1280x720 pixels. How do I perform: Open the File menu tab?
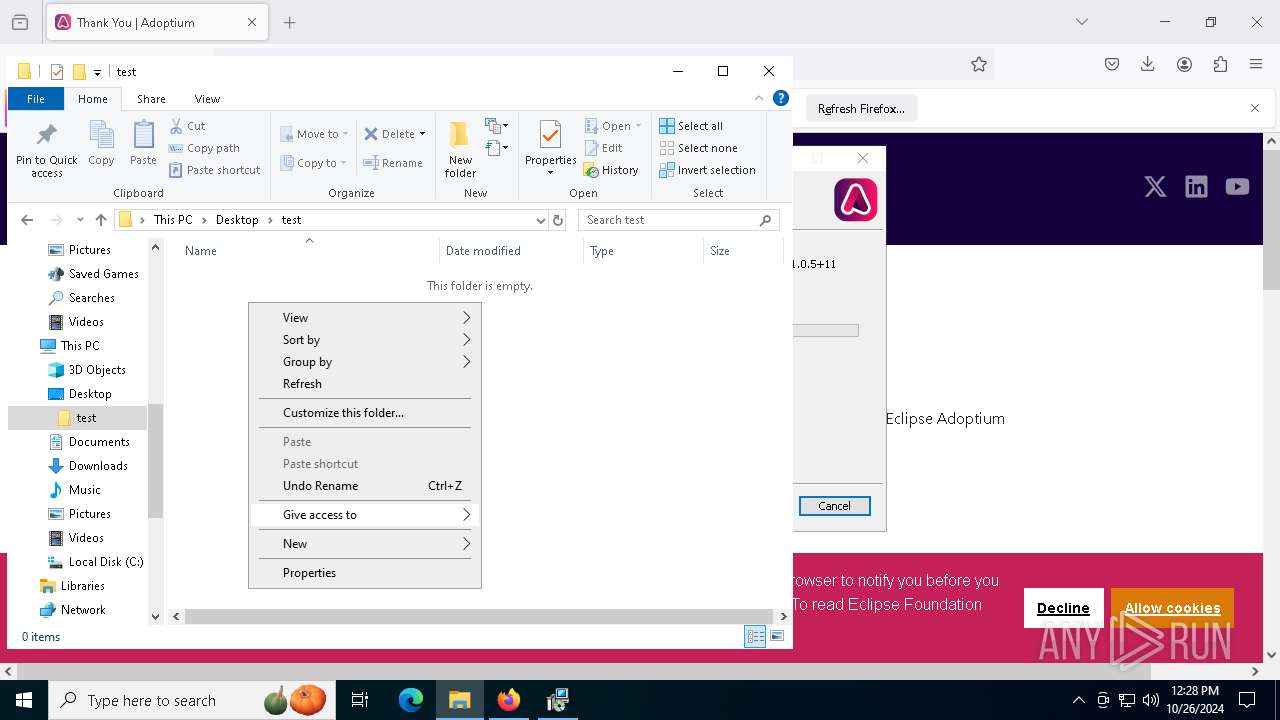pyautogui.click(x=36, y=99)
